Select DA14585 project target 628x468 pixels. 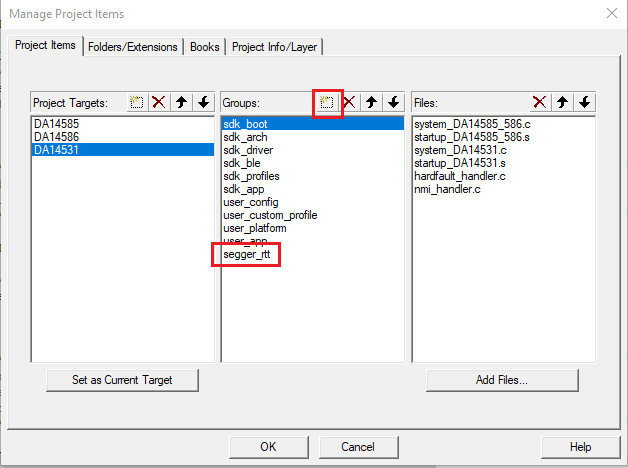[57, 124]
